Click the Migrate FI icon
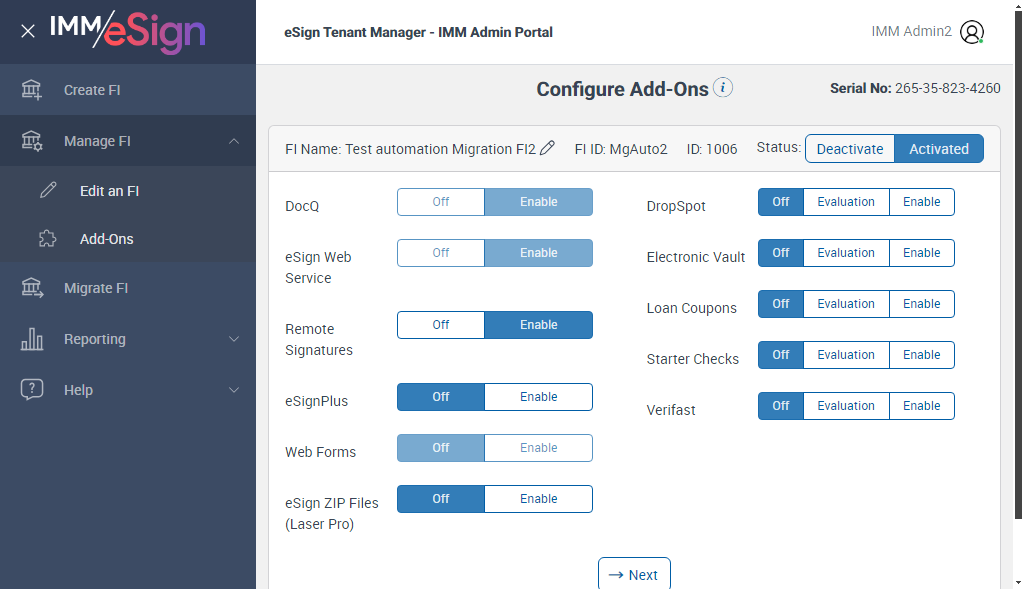1024x589 pixels. pos(32,288)
